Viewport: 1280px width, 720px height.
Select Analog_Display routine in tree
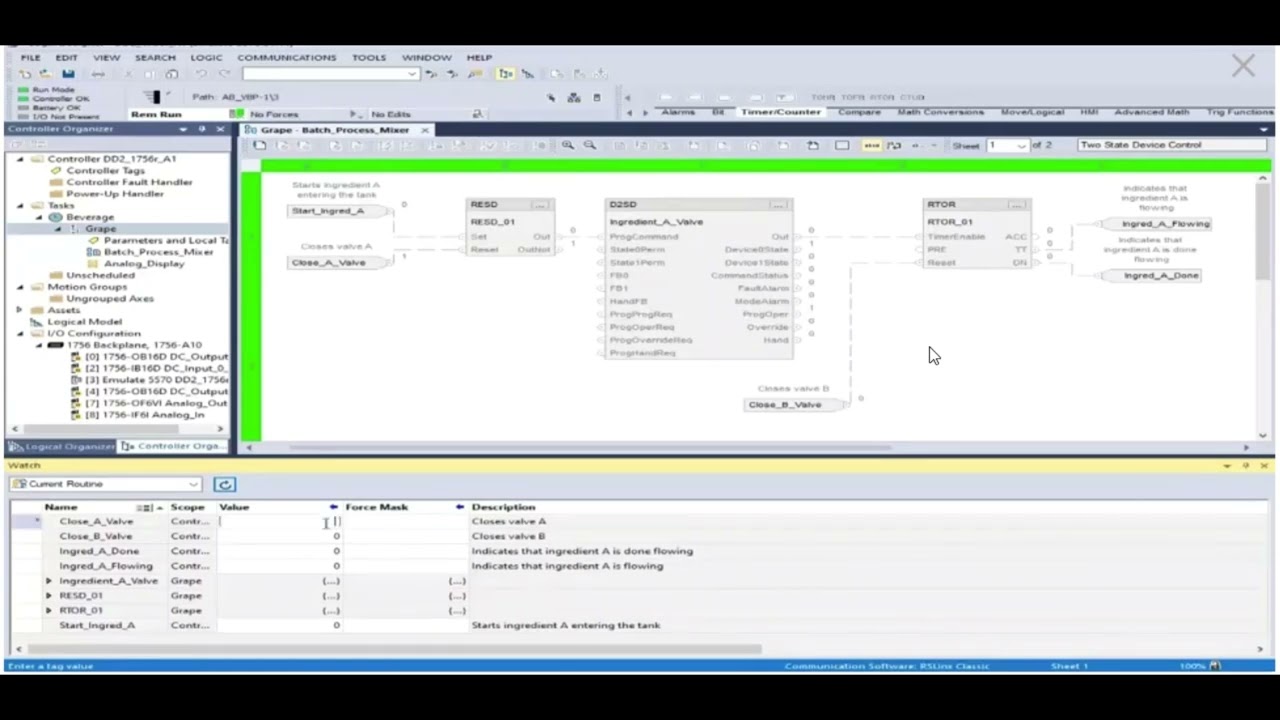coord(144,264)
